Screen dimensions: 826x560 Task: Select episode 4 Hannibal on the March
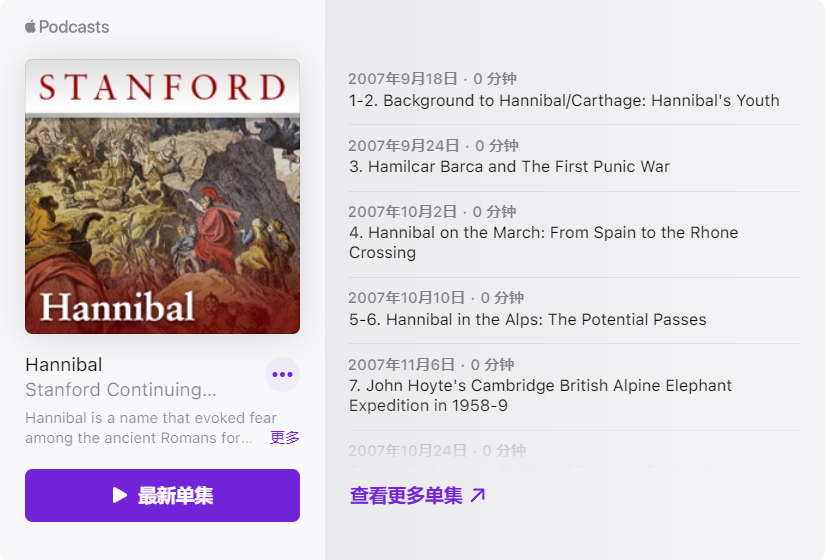tap(544, 242)
